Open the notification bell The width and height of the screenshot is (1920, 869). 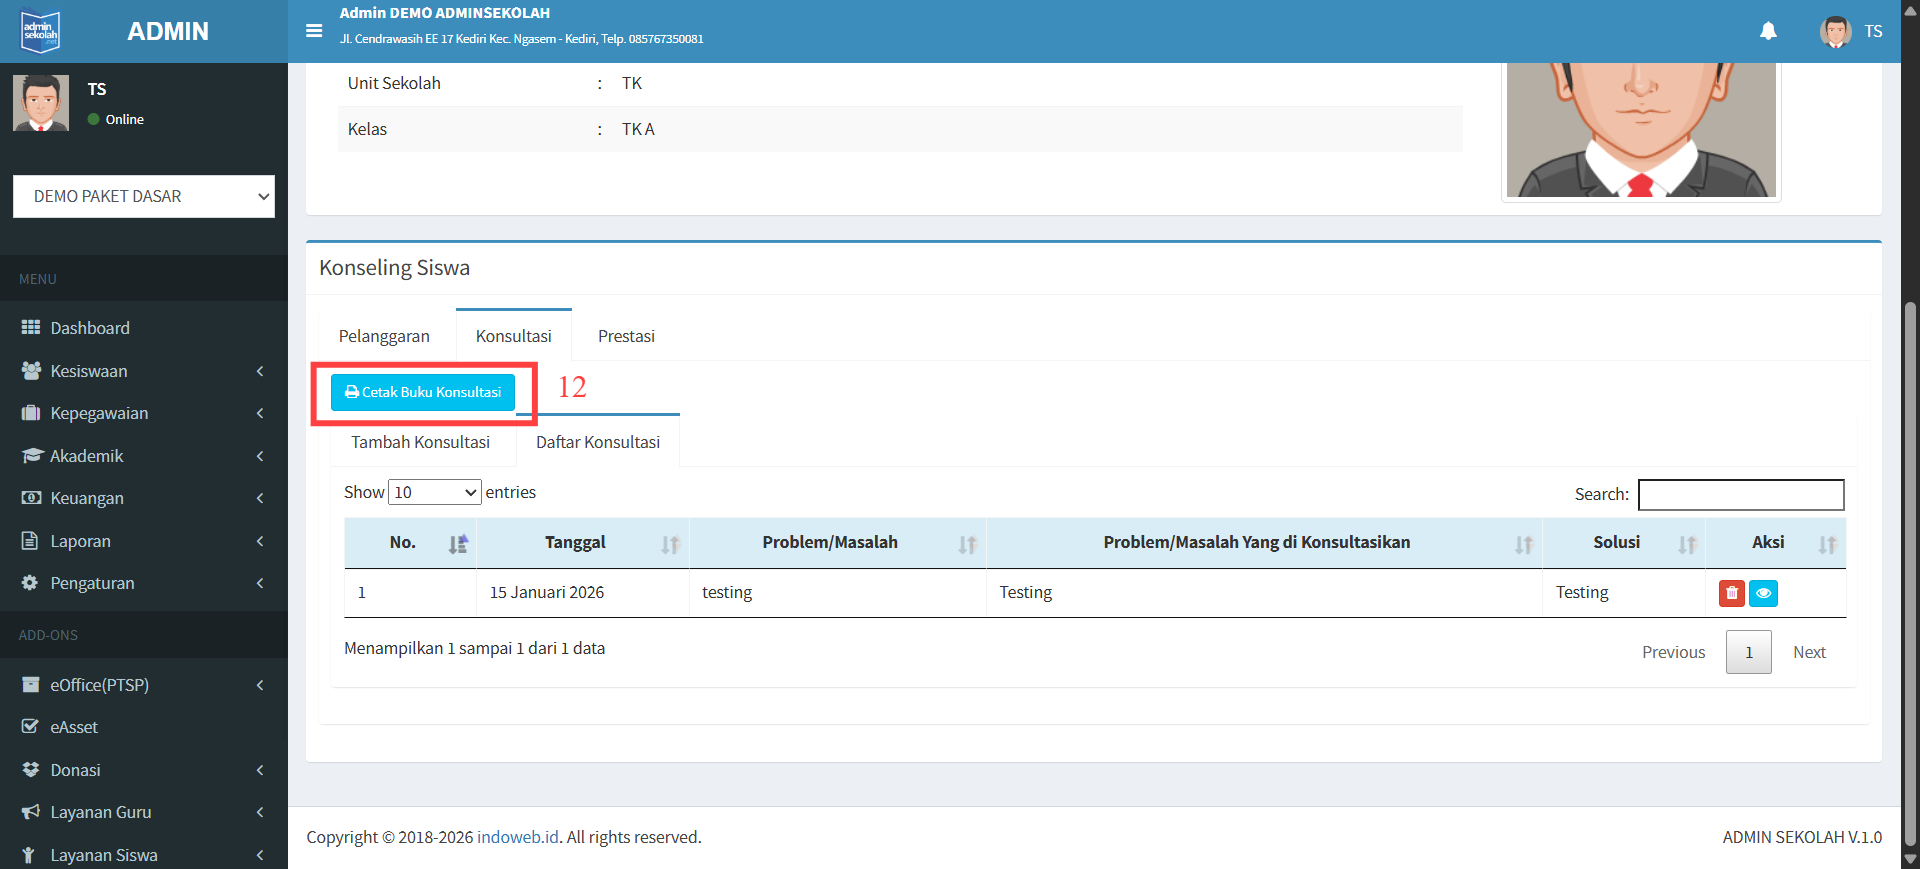point(1768,31)
